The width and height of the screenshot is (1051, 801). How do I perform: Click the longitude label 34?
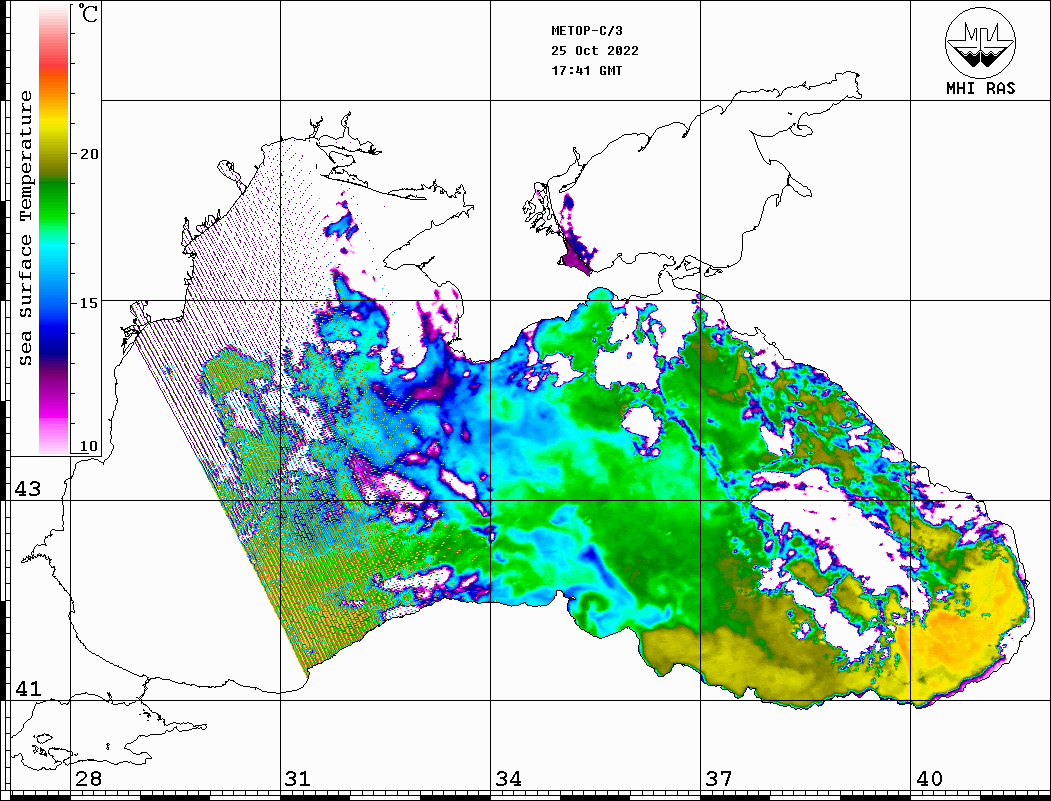508,779
